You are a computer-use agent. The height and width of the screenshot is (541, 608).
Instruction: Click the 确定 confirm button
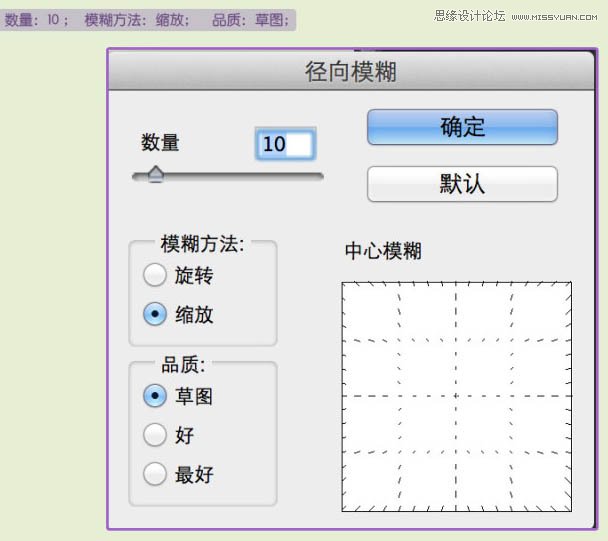pos(462,127)
